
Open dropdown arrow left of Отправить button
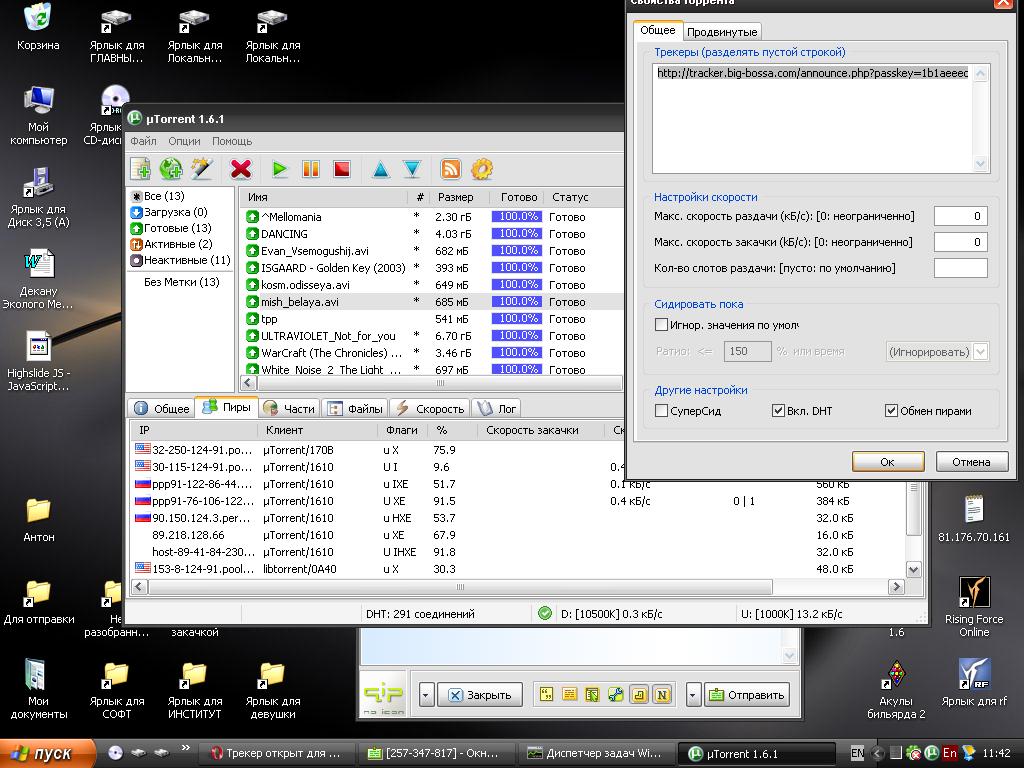693,695
